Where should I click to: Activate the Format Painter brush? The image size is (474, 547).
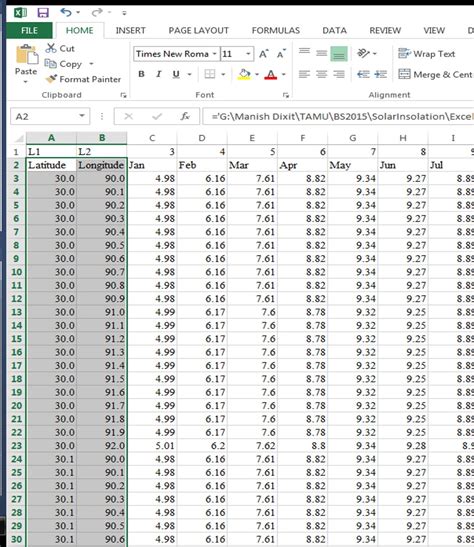[83, 79]
